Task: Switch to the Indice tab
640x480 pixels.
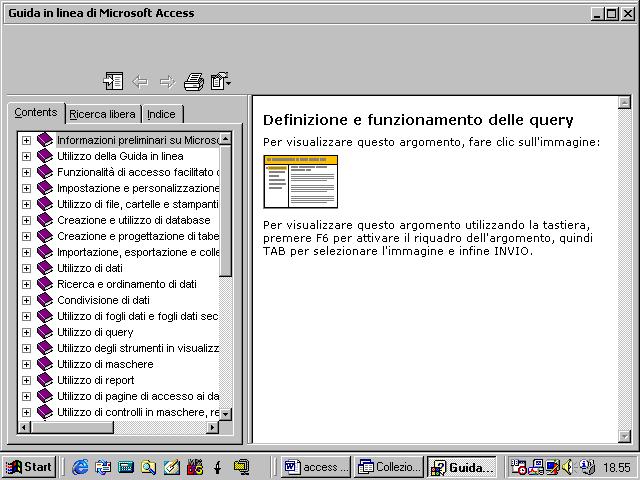Action: tap(161, 114)
